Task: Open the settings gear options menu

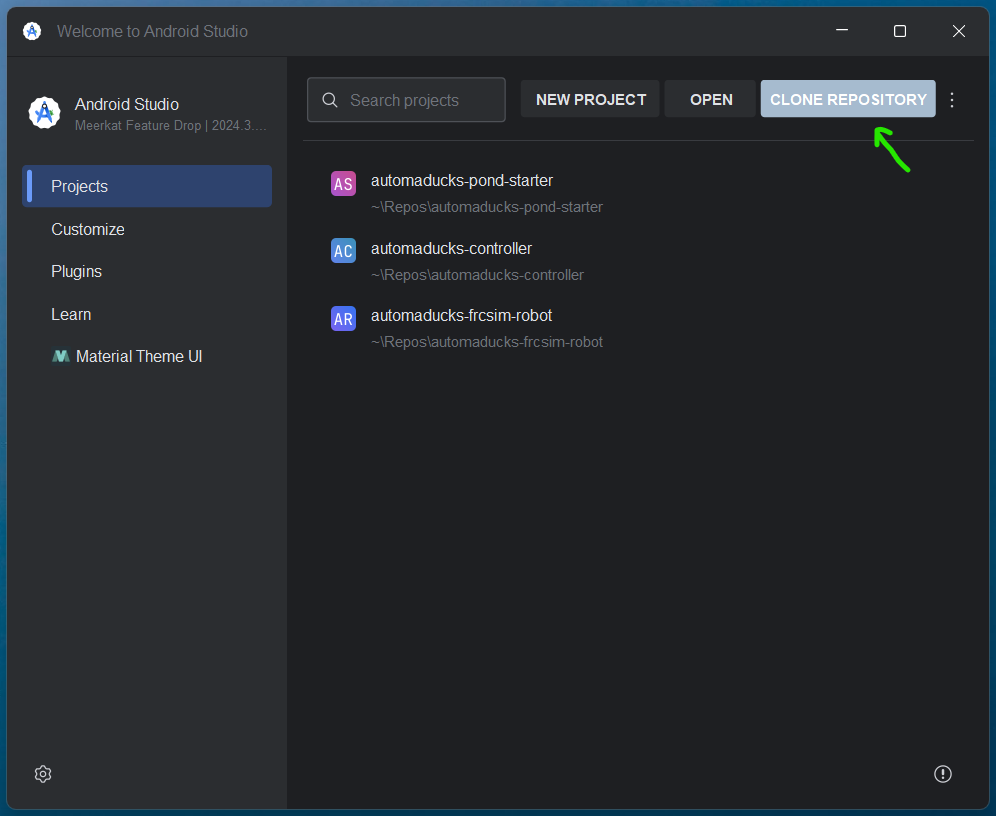Action: (x=43, y=773)
